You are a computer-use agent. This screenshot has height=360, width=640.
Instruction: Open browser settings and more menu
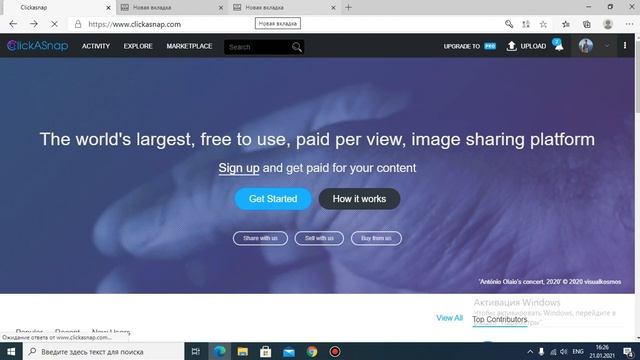[629, 24]
